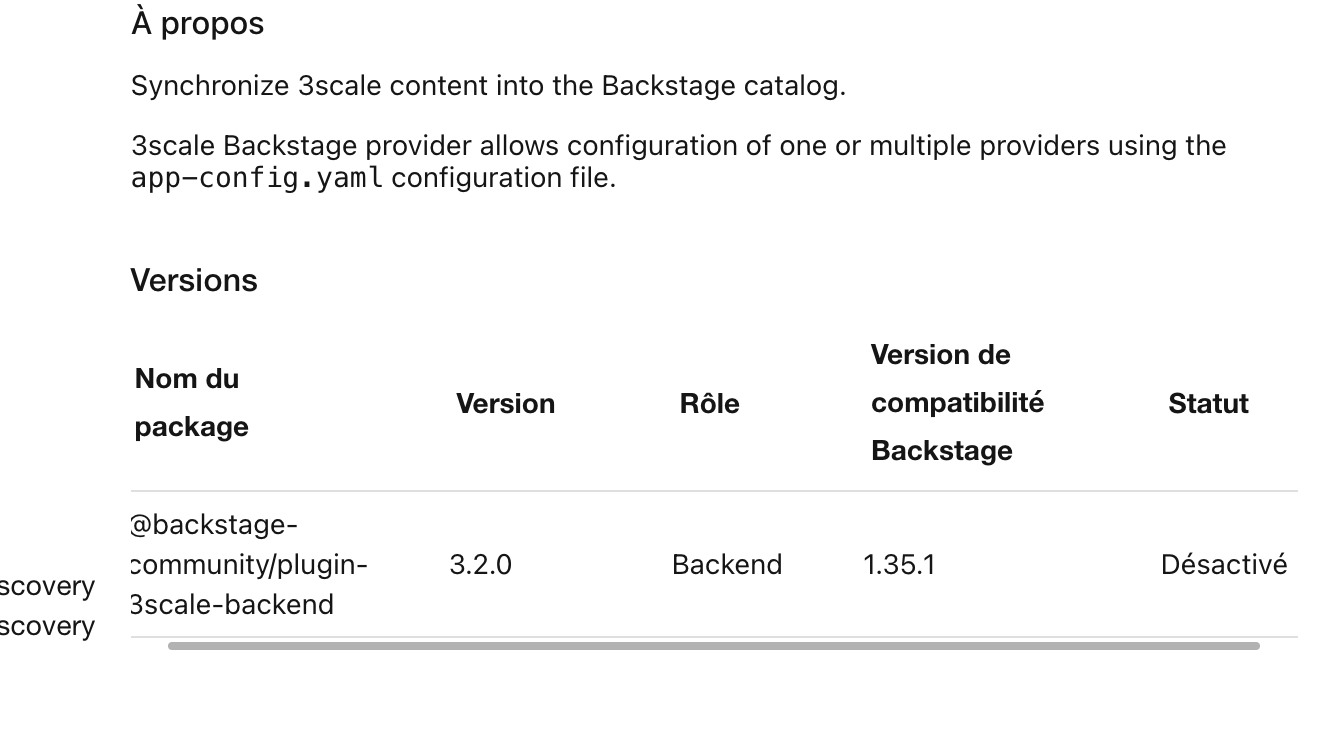Click the plugin-3scale-backend package name cell
The height and width of the screenshot is (752, 1322).
tap(249, 565)
